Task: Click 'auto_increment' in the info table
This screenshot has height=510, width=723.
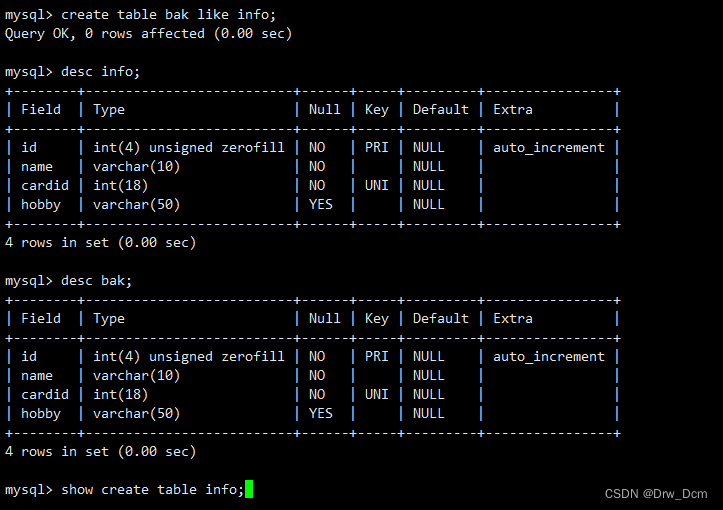Action: point(549,148)
